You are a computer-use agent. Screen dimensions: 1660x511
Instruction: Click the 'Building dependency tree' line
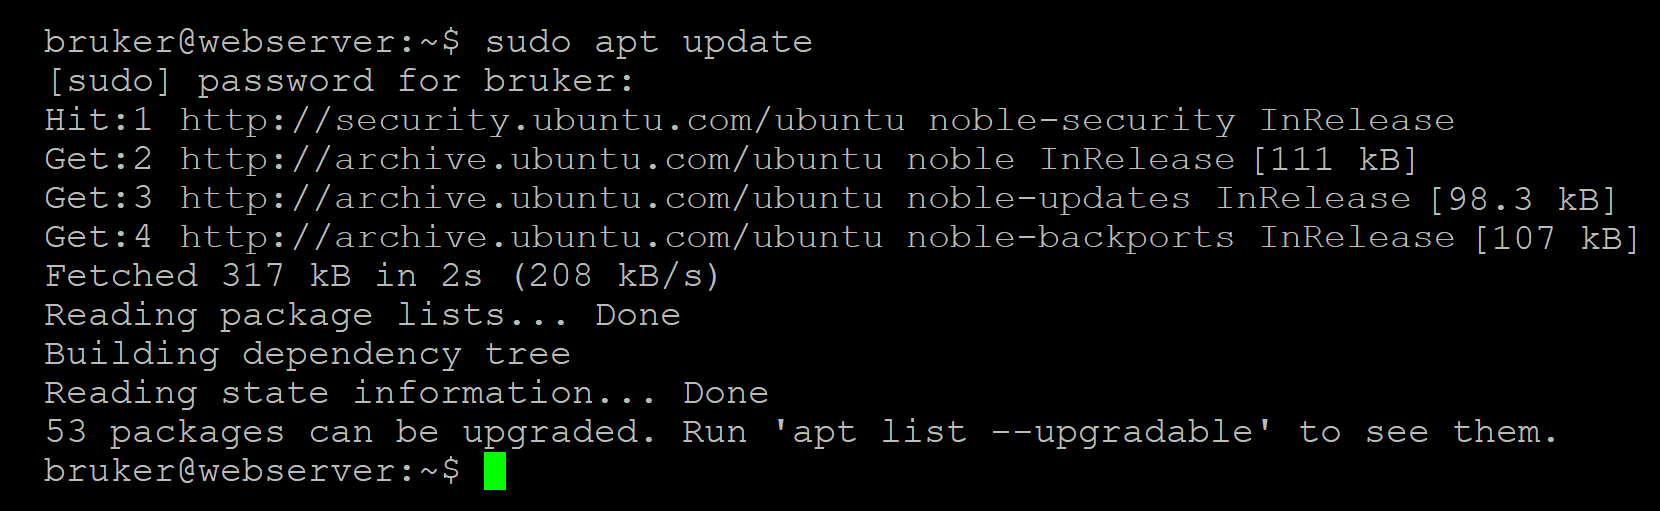pos(307,354)
